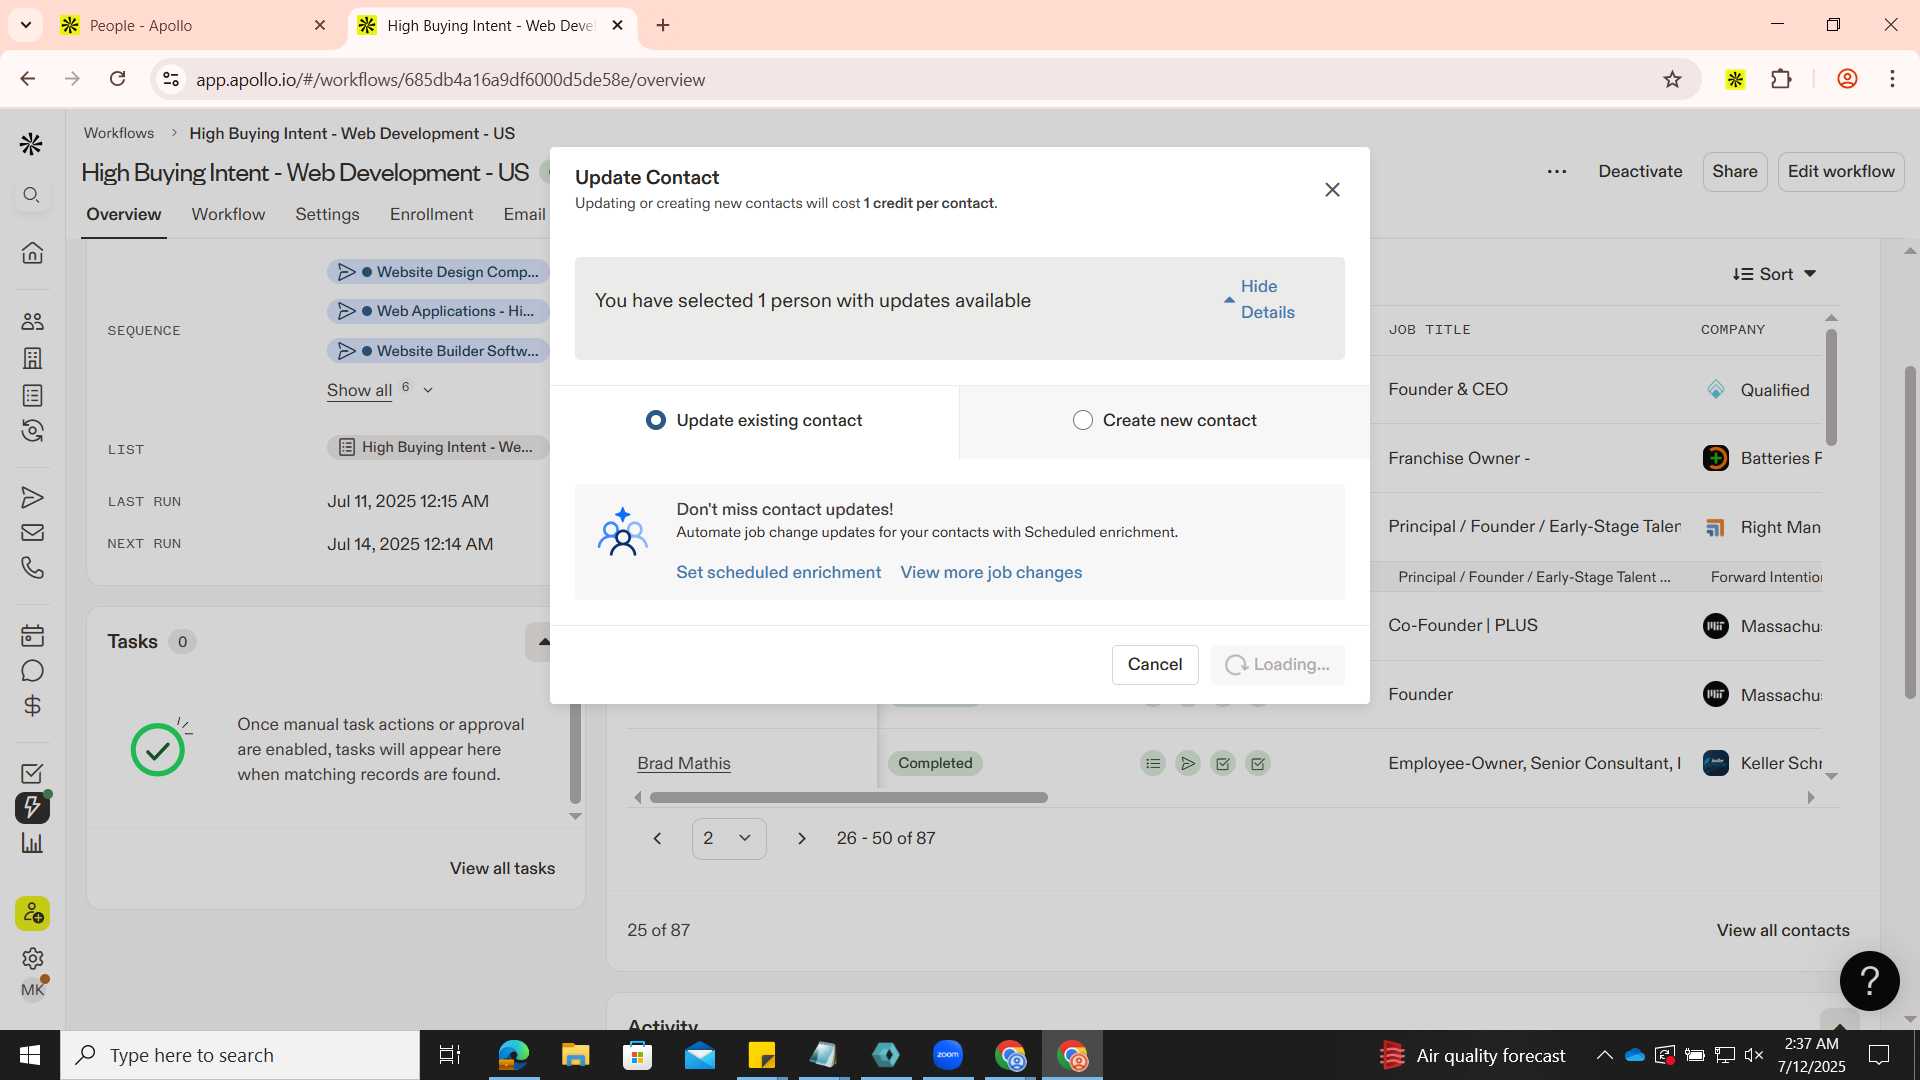Open the Sort dropdown

[1774, 274]
